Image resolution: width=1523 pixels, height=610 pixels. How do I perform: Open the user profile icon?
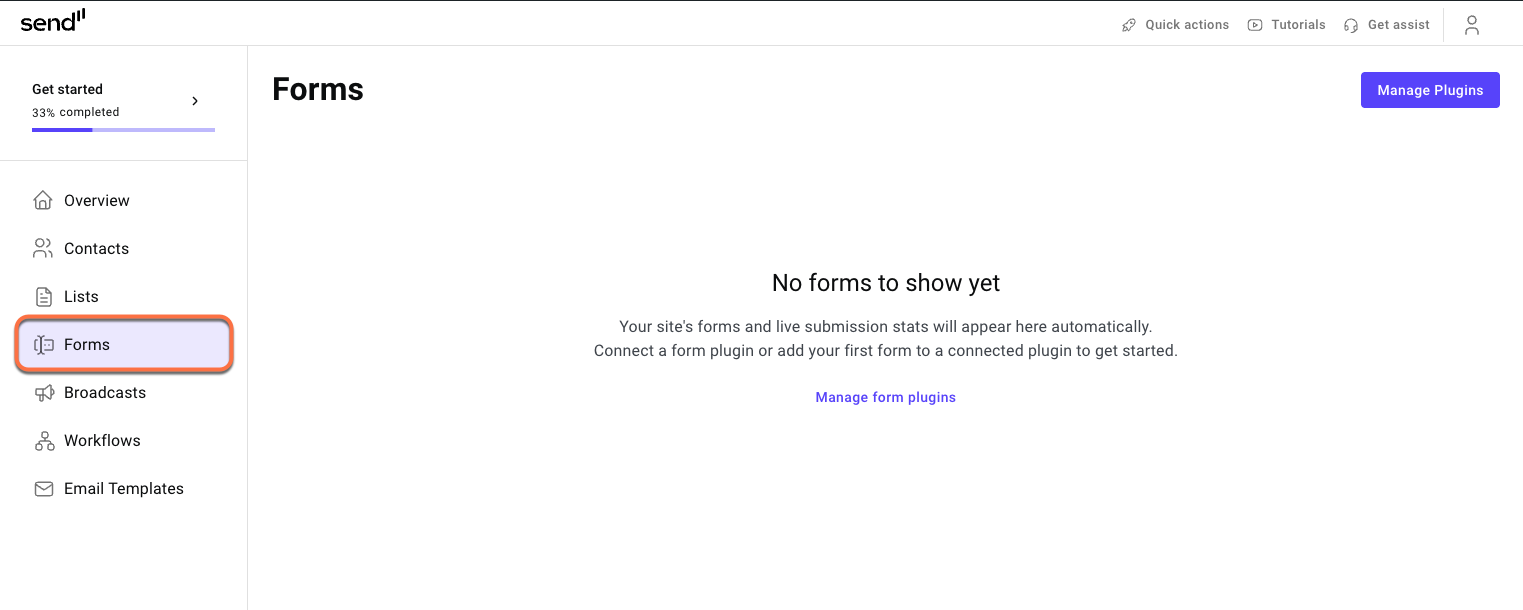click(1472, 25)
